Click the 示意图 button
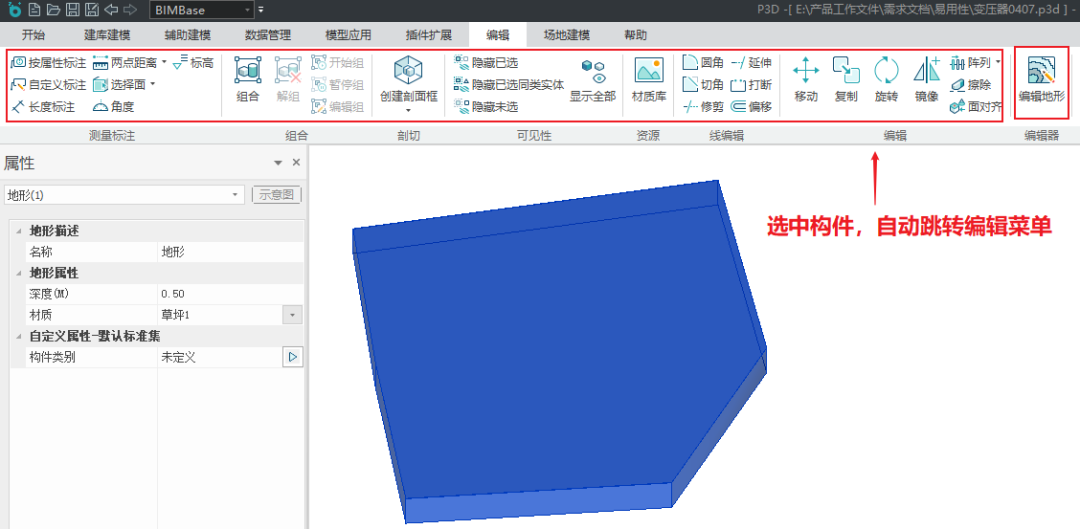1080x529 pixels. click(x=276, y=195)
